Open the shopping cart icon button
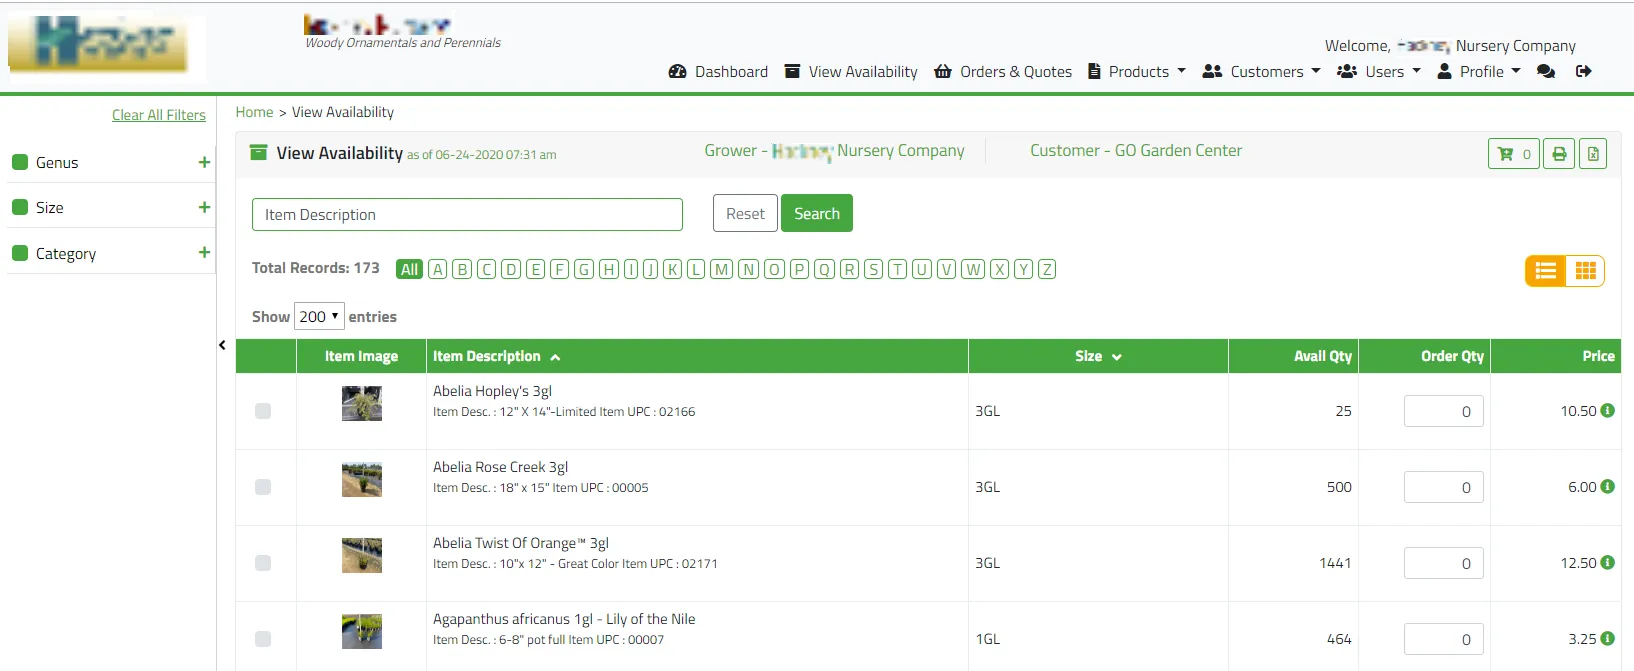The width and height of the screenshot is (1634, 671). click(x=1513, y=154)
